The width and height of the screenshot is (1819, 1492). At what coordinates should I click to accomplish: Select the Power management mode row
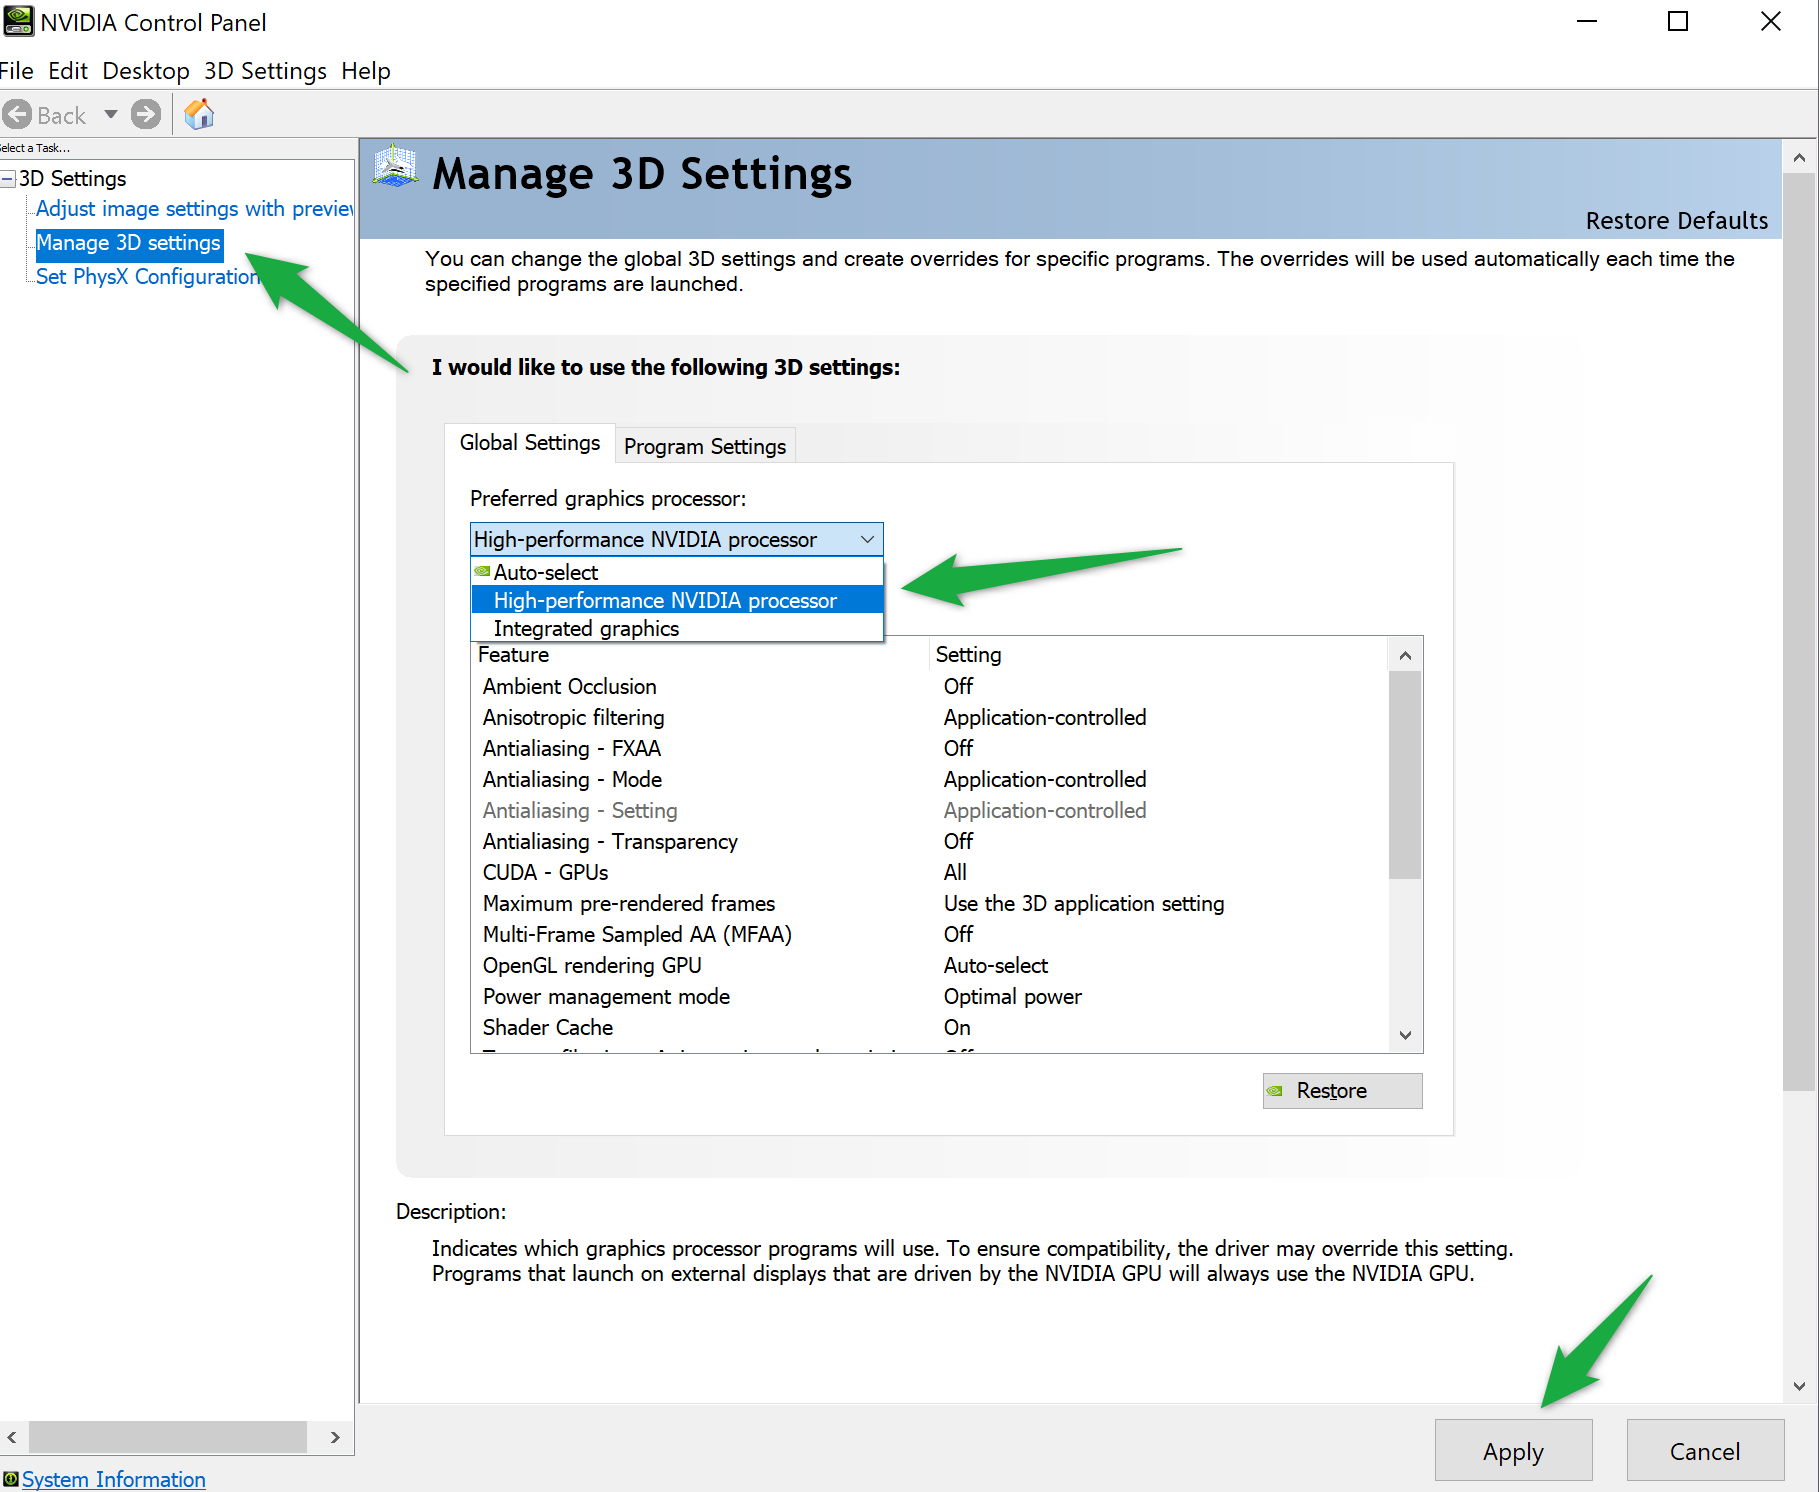(606, 997)
